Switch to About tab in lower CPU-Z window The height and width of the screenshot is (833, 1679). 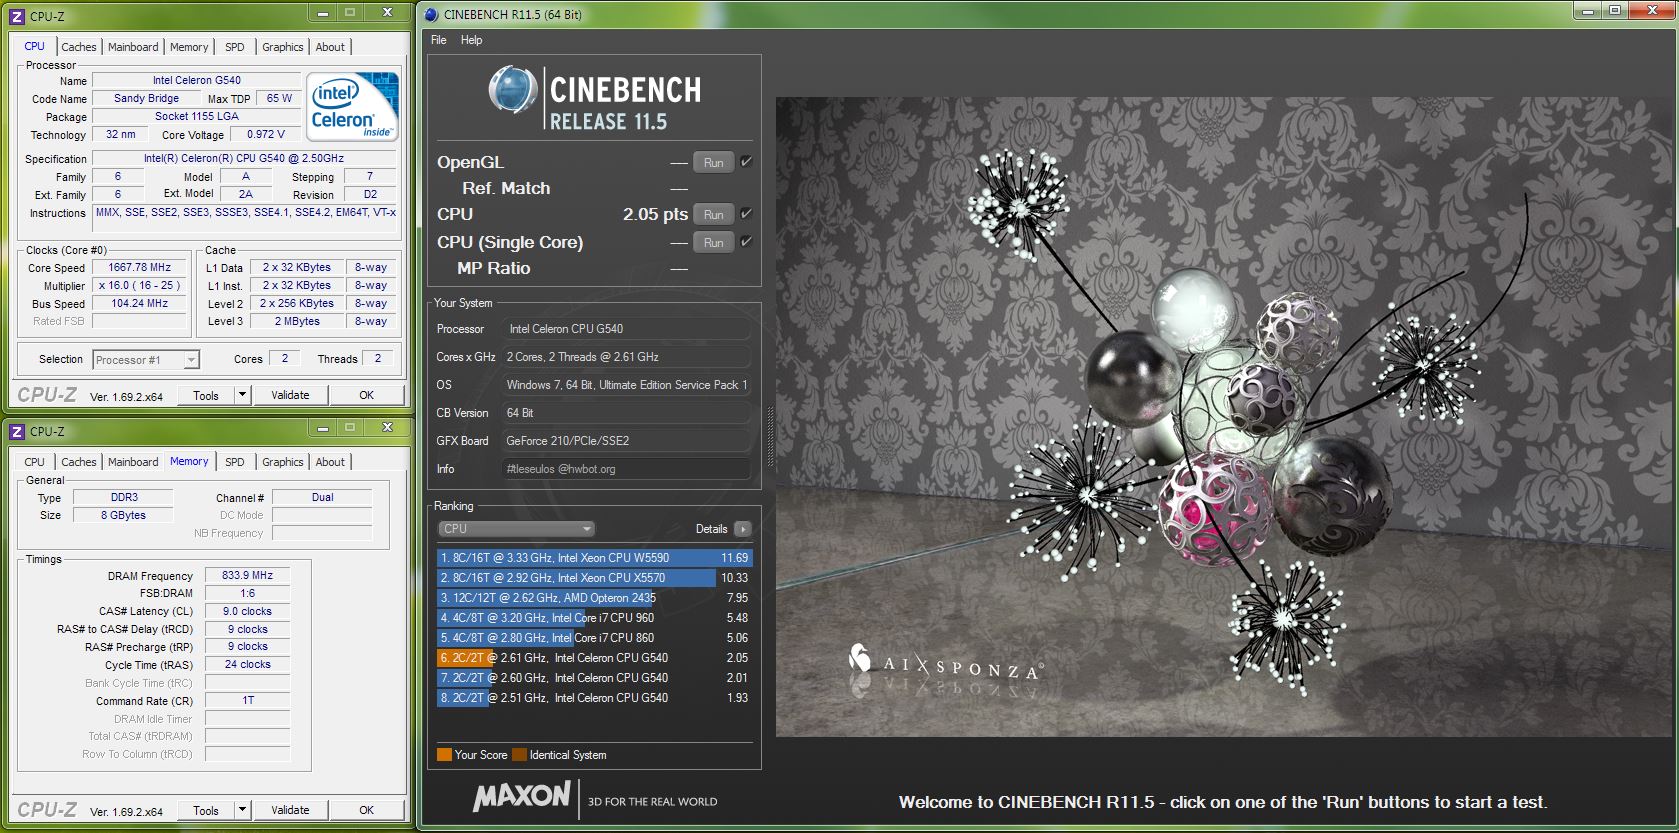click(330, 462)
